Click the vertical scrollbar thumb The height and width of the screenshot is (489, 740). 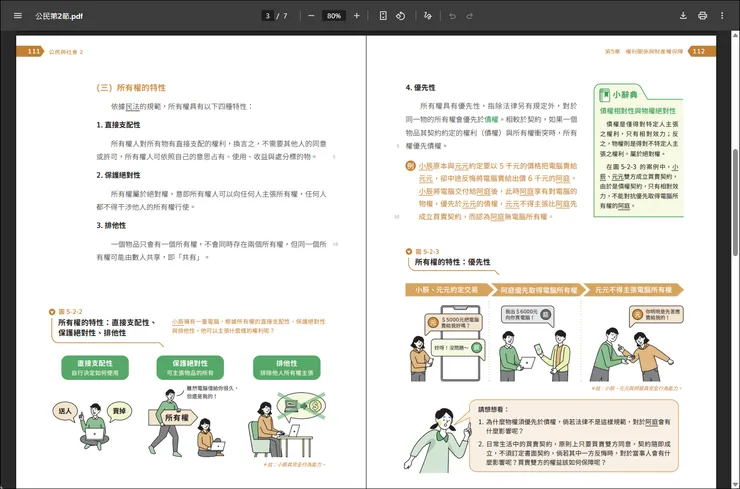735,202
